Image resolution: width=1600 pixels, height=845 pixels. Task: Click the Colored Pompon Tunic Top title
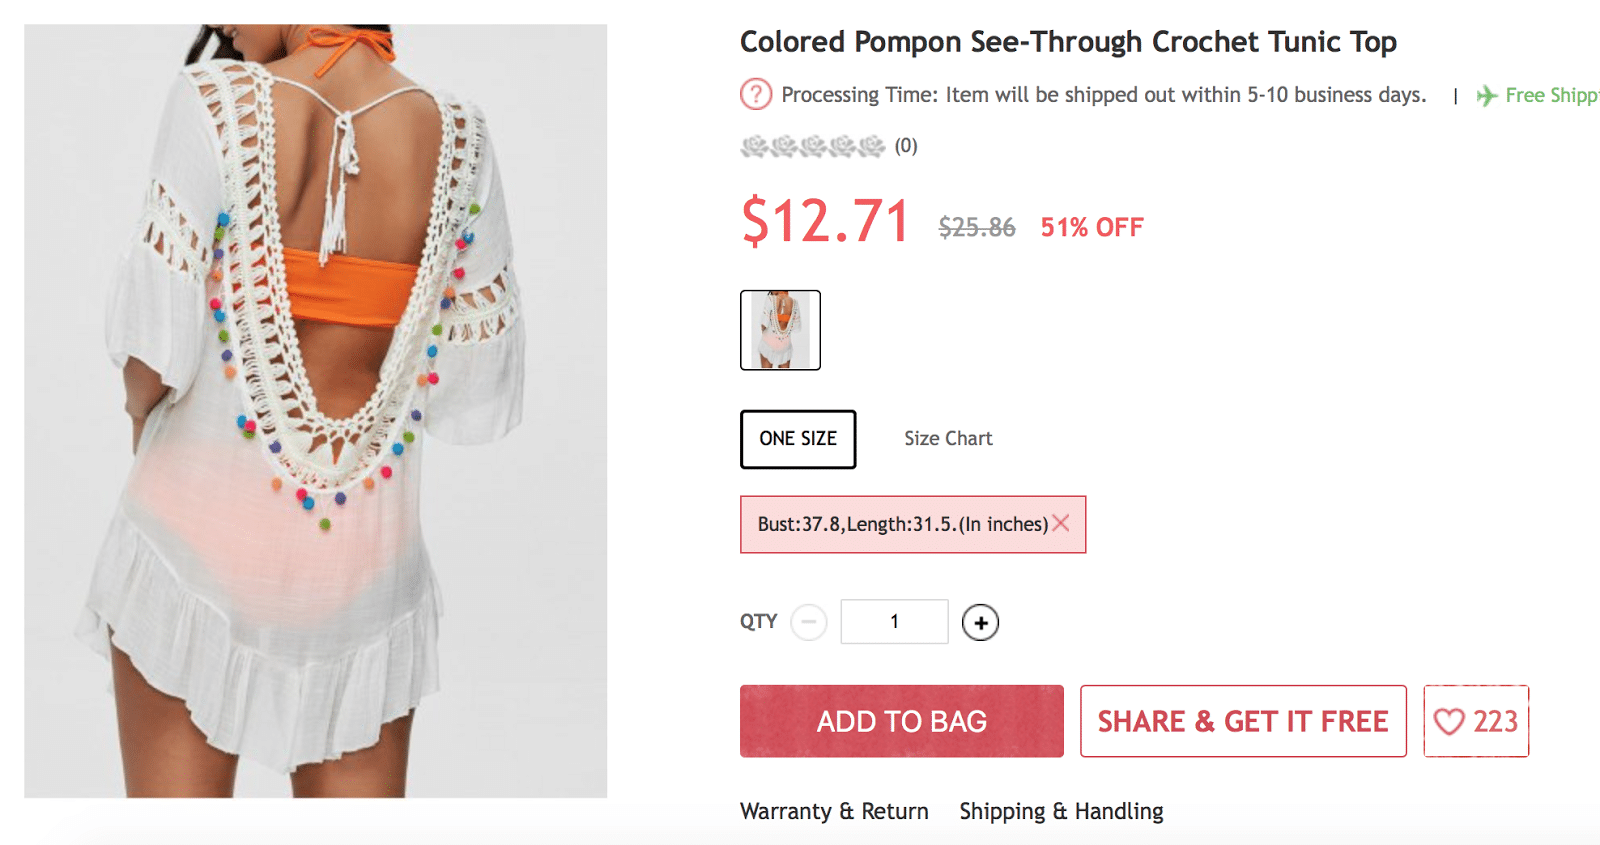click(1068, 42)
